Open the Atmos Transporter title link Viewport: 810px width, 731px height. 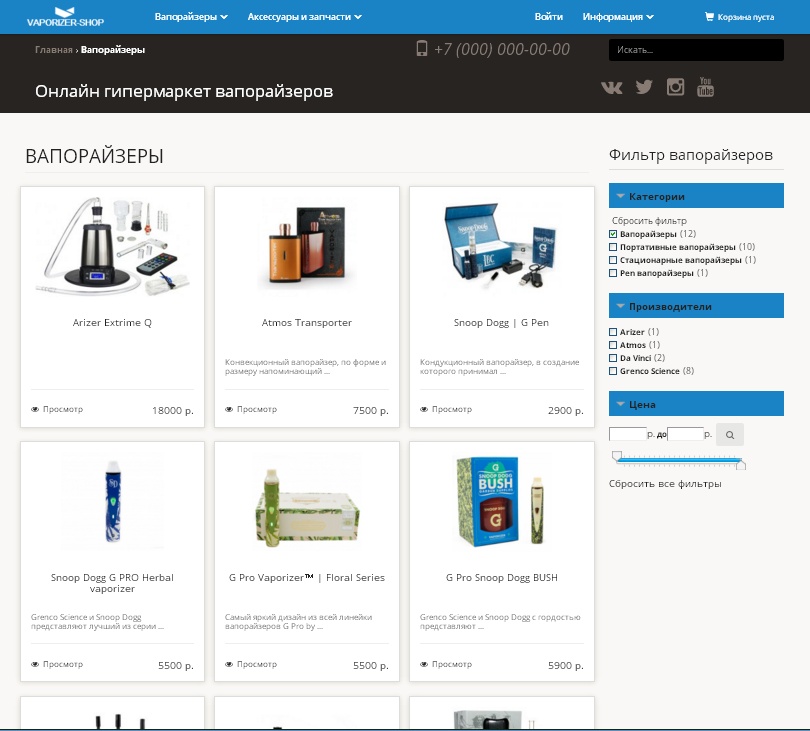[x=306, y=322]
